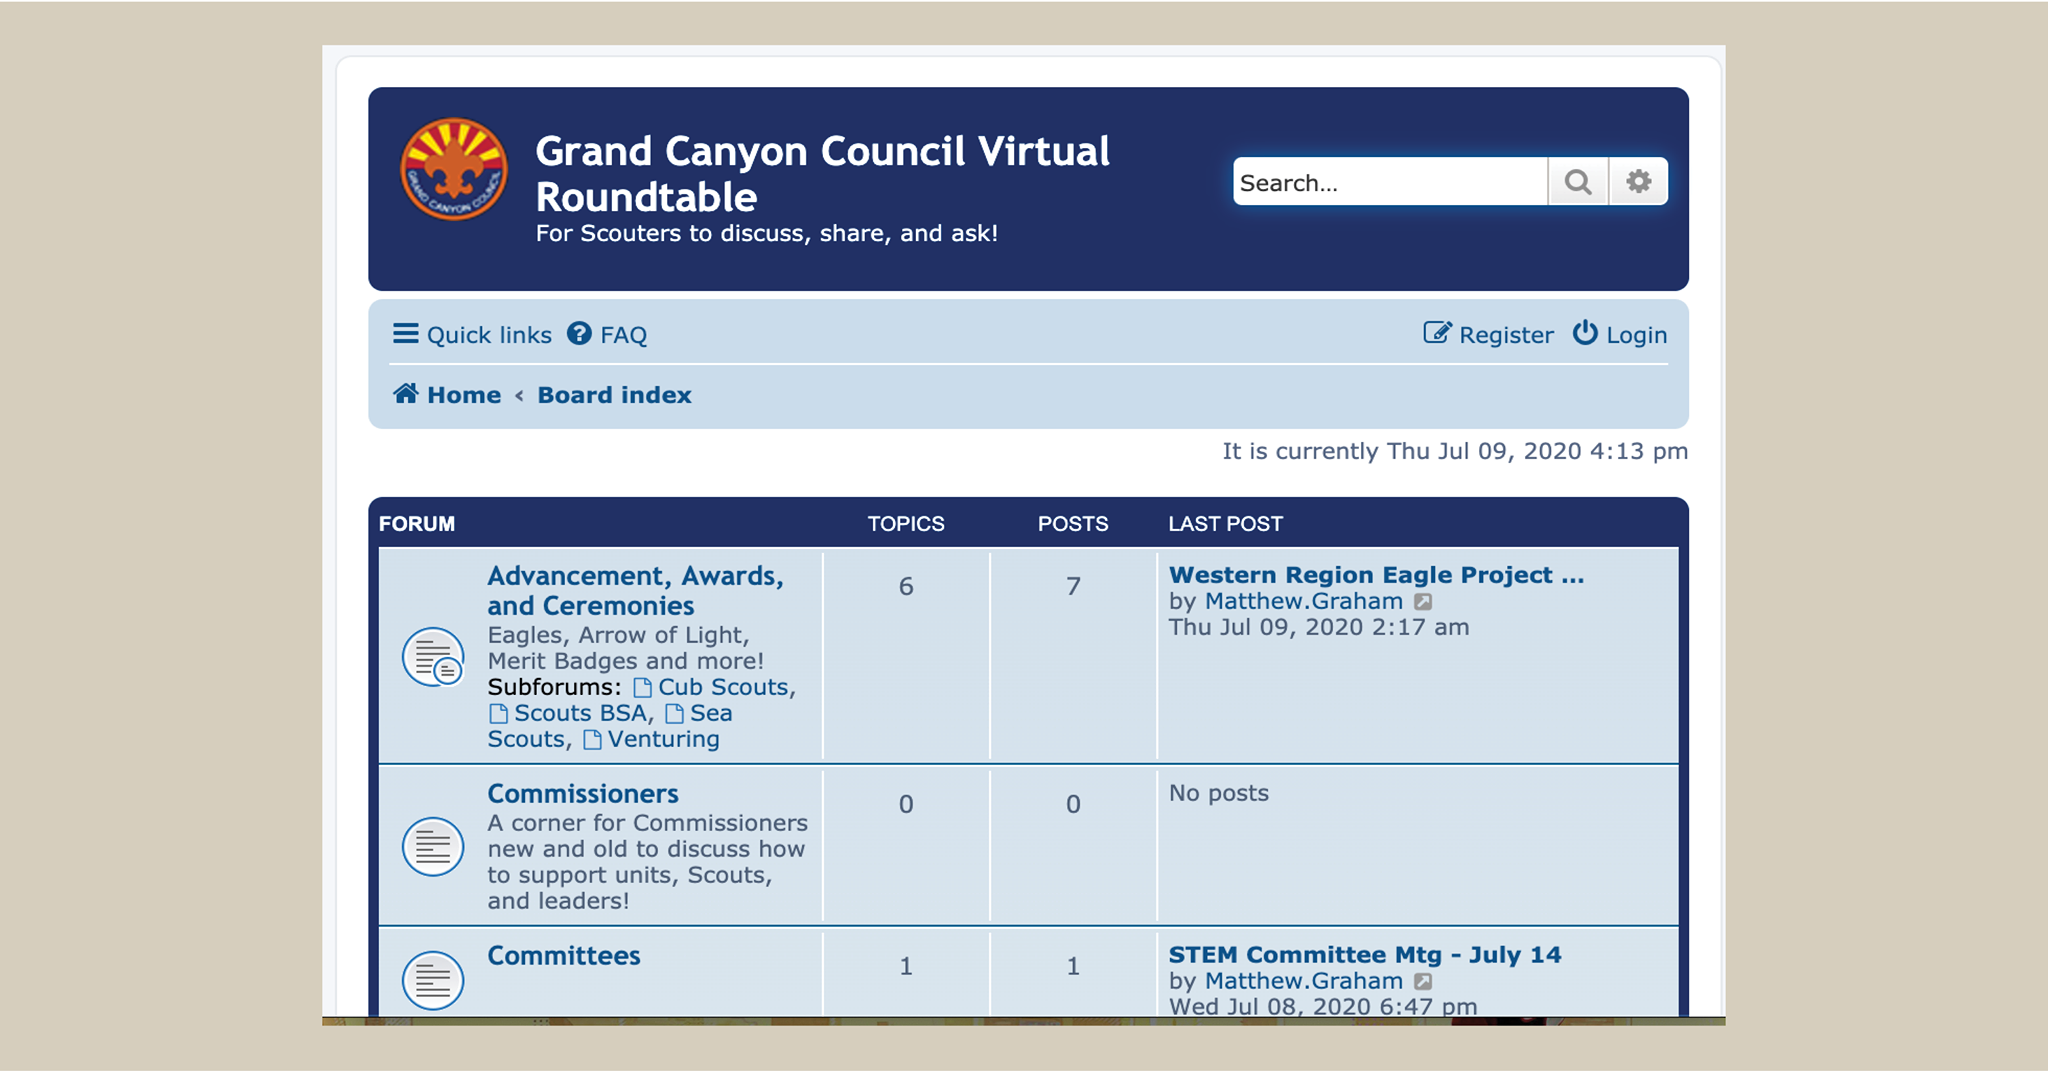View latest post icon for Western Region Eagle Project

click(x=1423, y=602)
